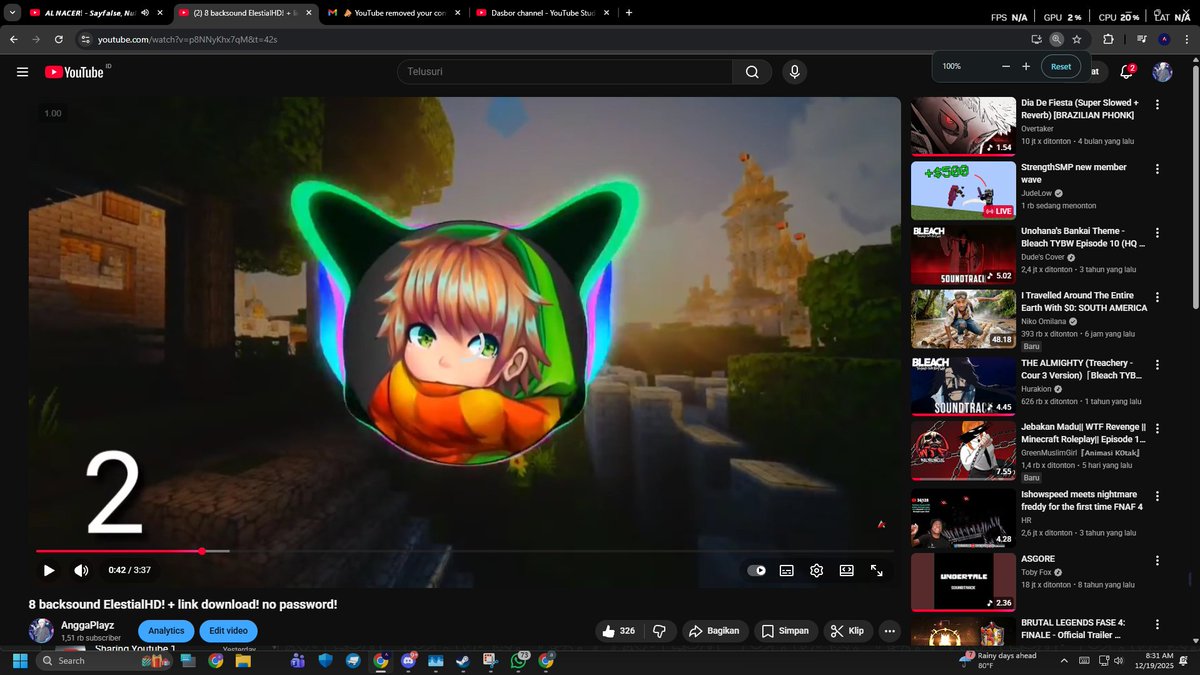Viewport: 1200px width, 675px height.
Task: Mute the video volume icon
Action: click(81, 570)
